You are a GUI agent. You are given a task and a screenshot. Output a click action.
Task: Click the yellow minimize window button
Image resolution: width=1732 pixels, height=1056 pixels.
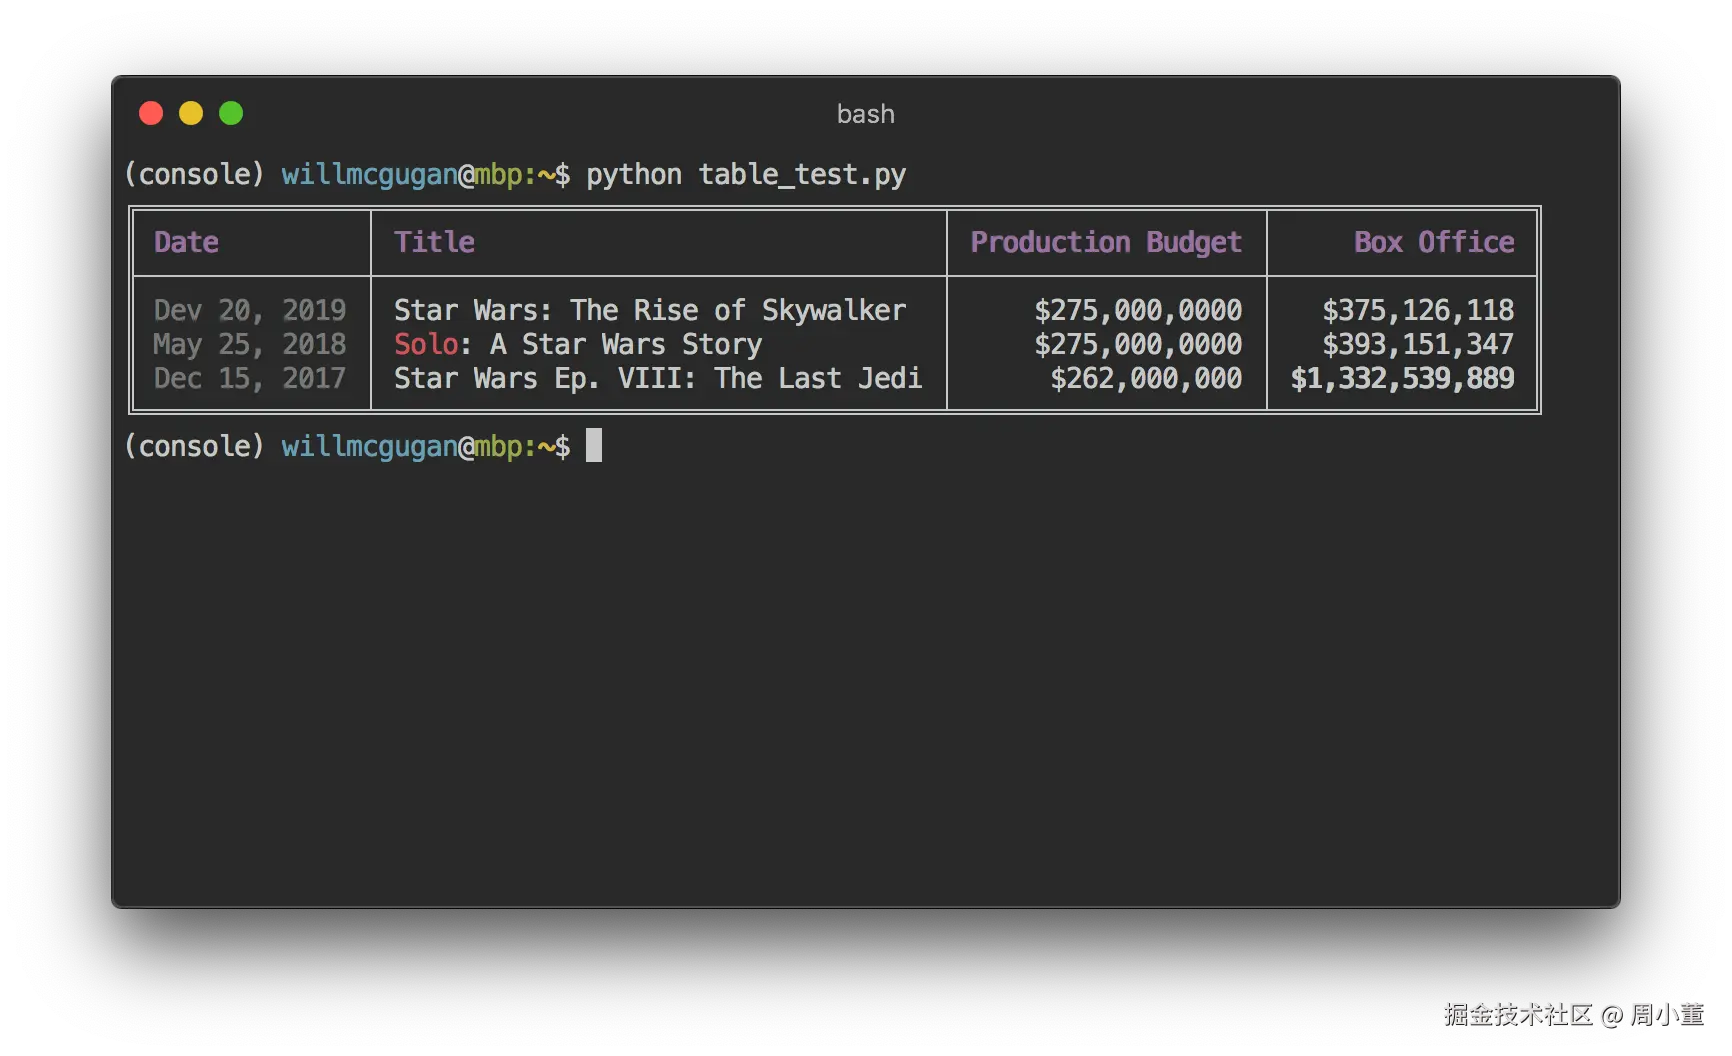[x=191, y=113]
